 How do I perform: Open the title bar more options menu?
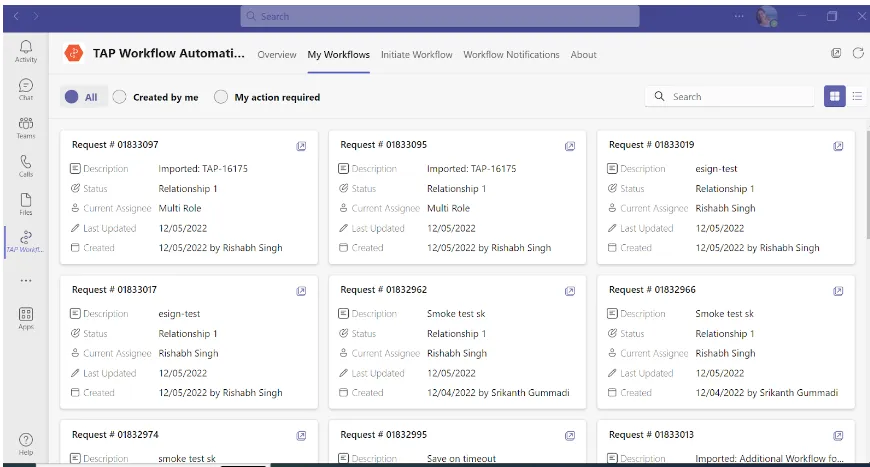pyautogui.click(x=739, y=16)
